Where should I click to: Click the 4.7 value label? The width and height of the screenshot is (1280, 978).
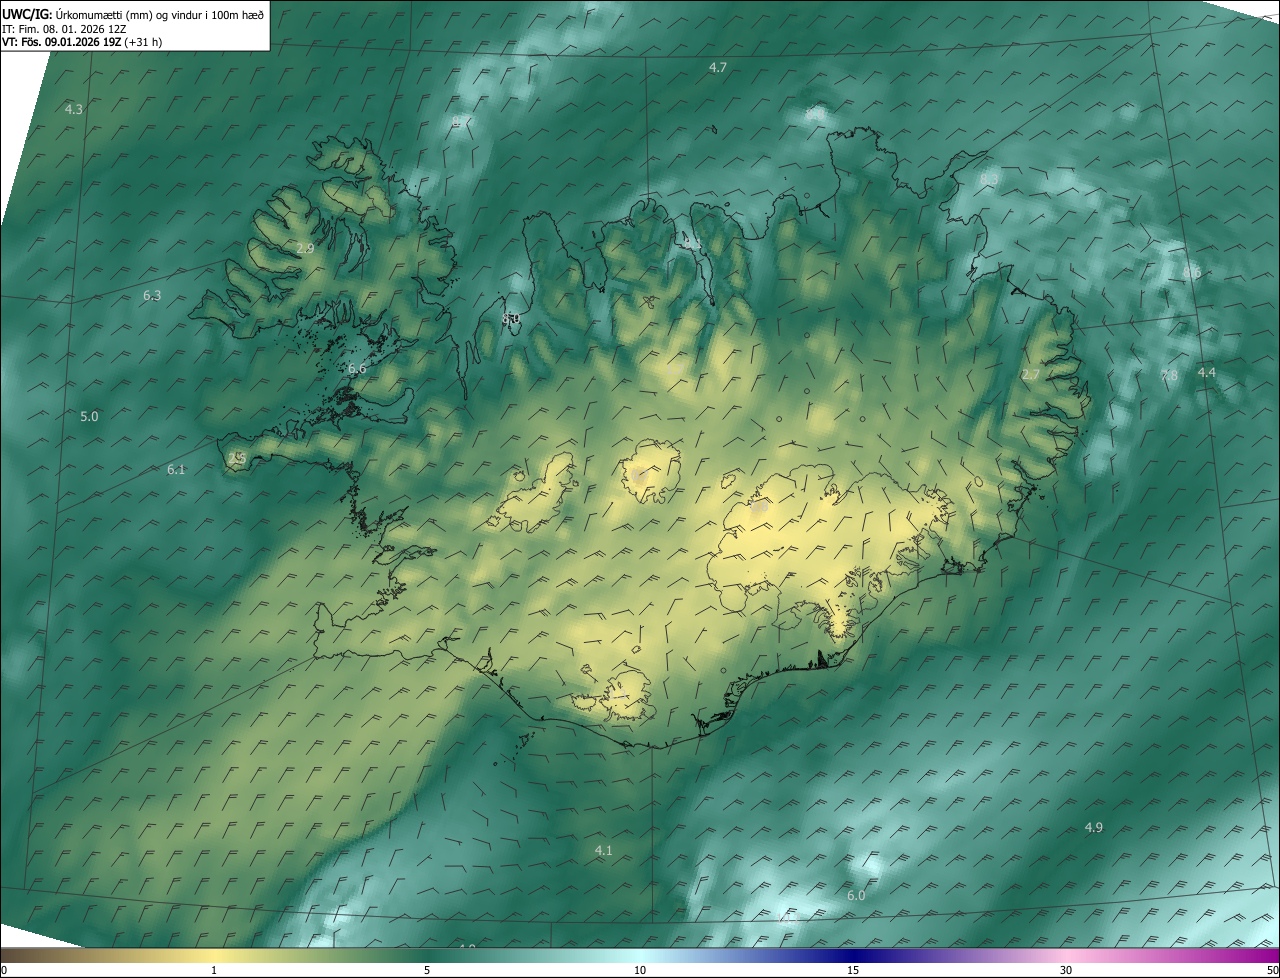[x=718, y=67]
